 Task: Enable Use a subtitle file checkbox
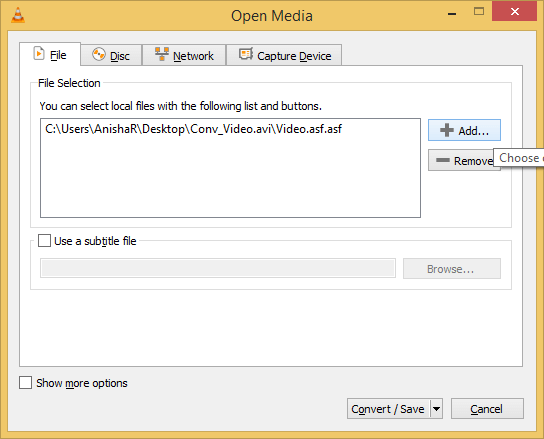click(44, 240)
